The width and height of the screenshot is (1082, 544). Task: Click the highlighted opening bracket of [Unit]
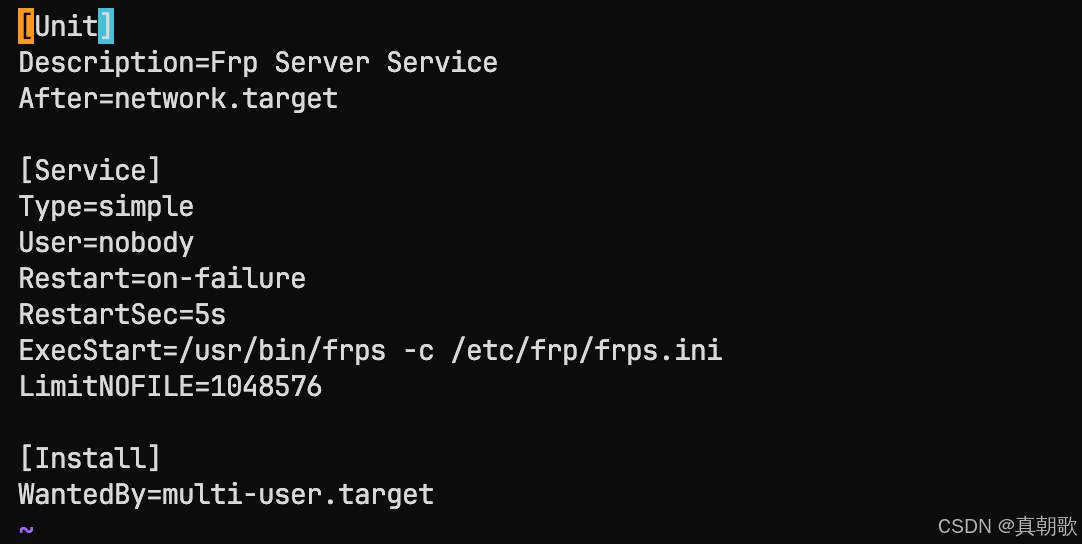(26, 26)
